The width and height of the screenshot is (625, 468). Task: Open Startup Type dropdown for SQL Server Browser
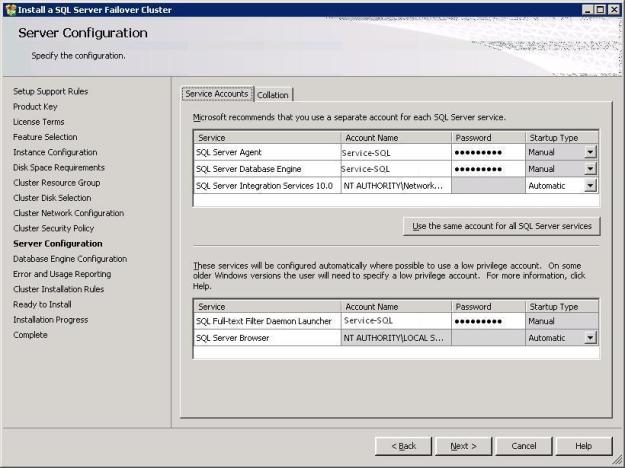tap(590, 338)
